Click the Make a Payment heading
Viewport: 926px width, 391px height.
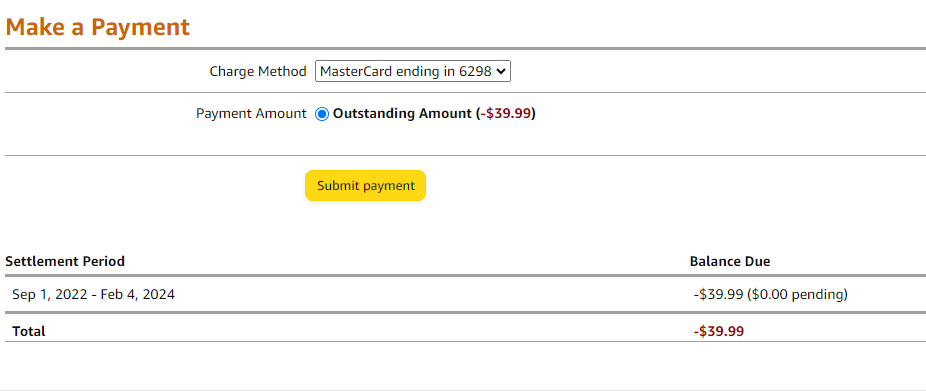(97, 27)
